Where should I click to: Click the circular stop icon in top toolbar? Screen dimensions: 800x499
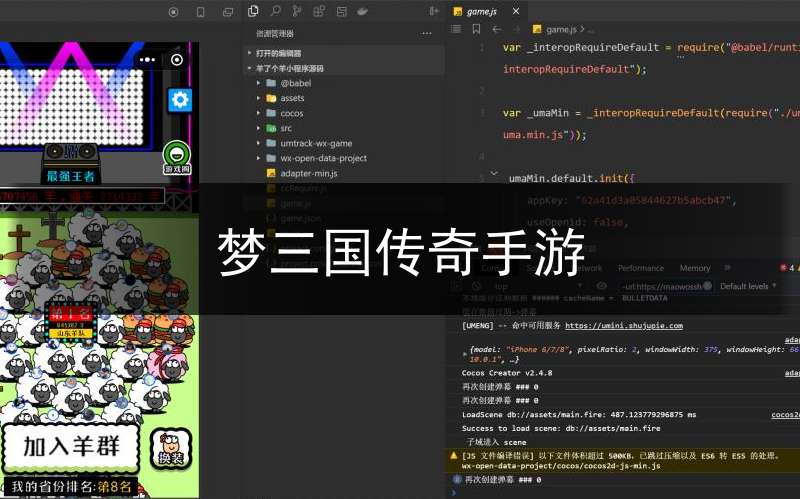(x=173, y=12)
